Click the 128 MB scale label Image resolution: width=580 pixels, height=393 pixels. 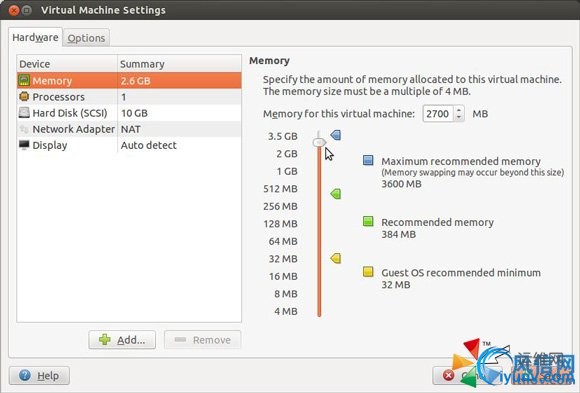pos(280,224)
